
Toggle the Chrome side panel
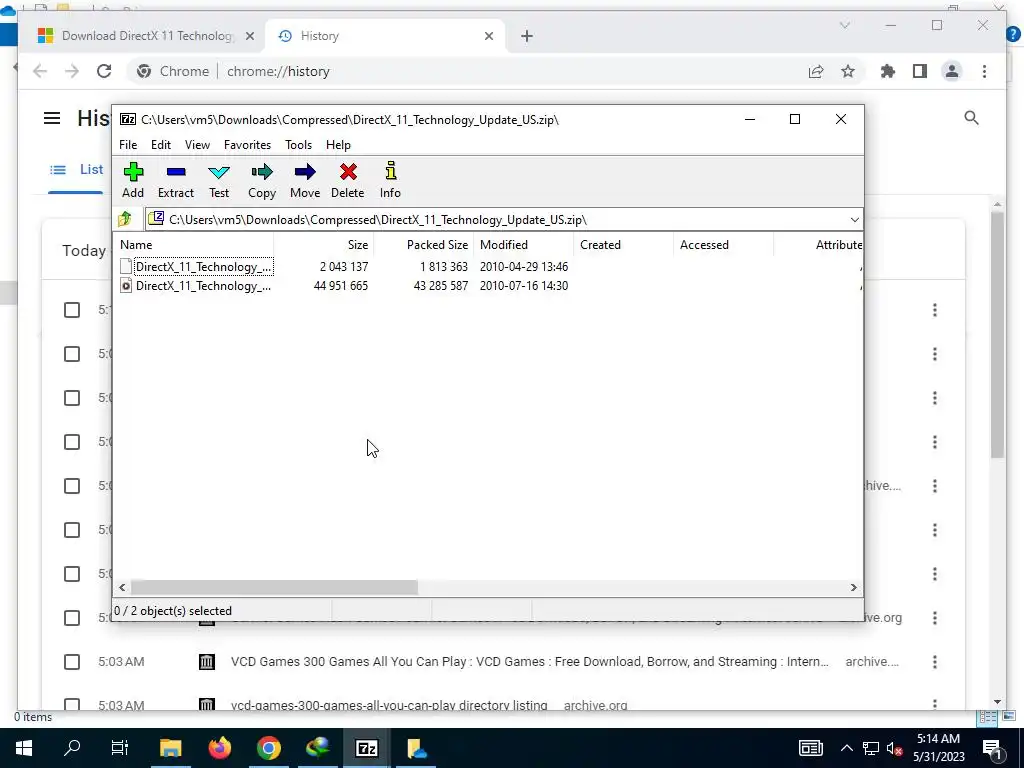coord(920,71)
